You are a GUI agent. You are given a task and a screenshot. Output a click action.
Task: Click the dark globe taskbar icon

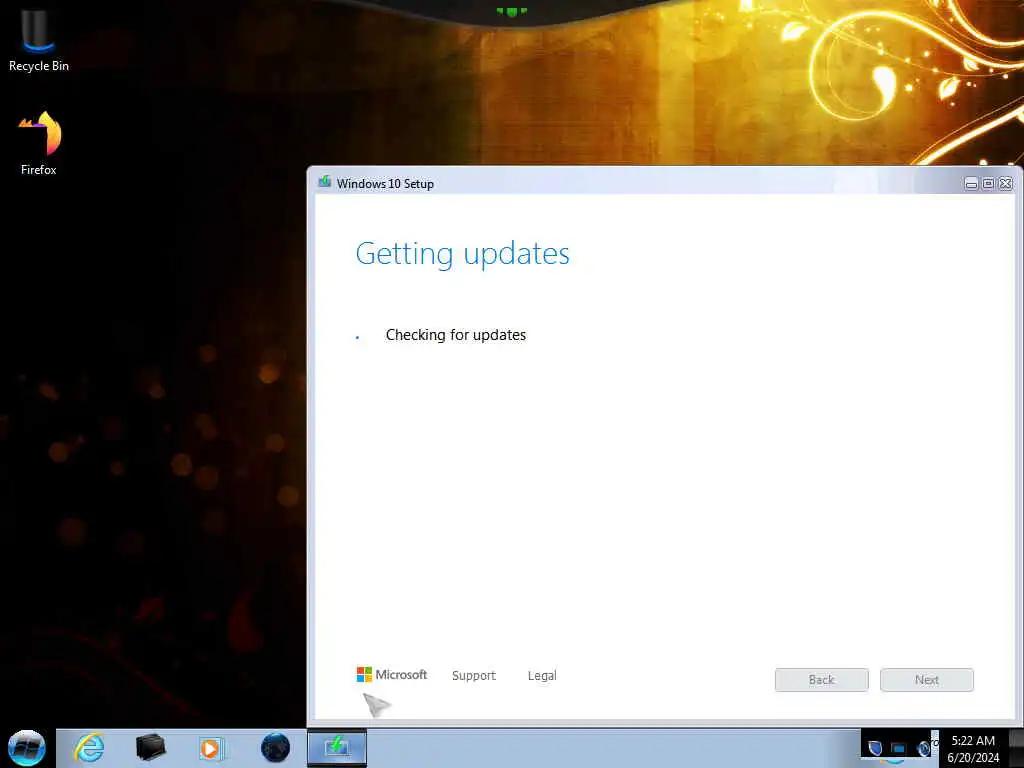click(275, 747)
